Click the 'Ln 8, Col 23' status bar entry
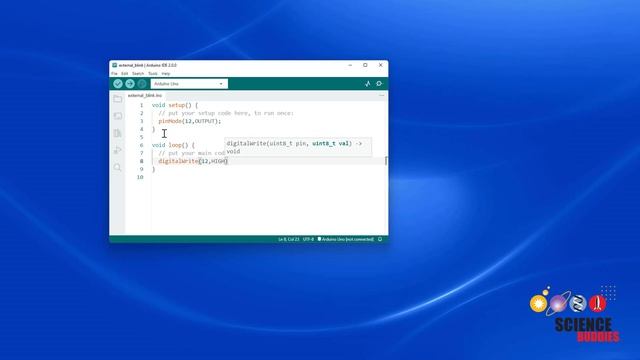Screen dimensions: 640x360 [289, 239]
